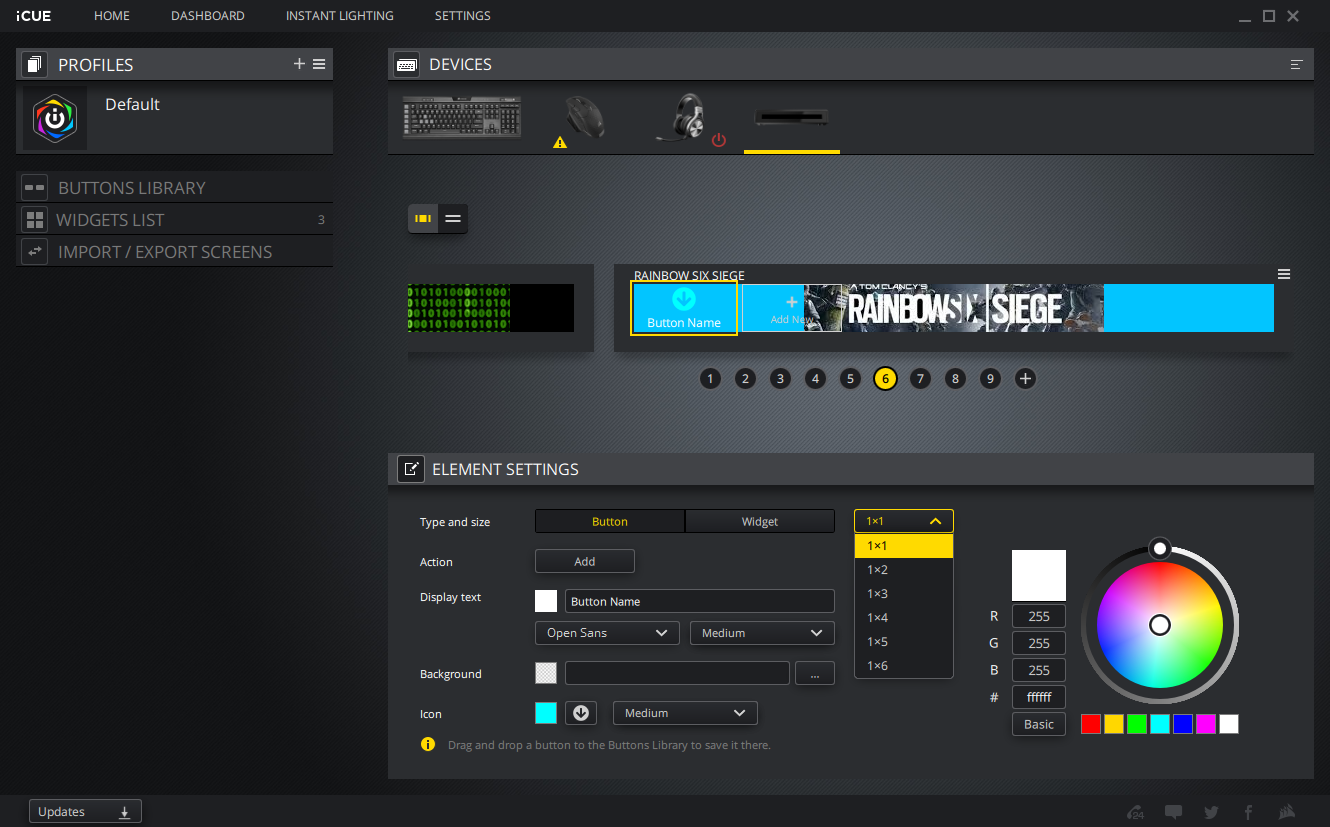
Task: Click display text white color swatch
Action: 546,601
